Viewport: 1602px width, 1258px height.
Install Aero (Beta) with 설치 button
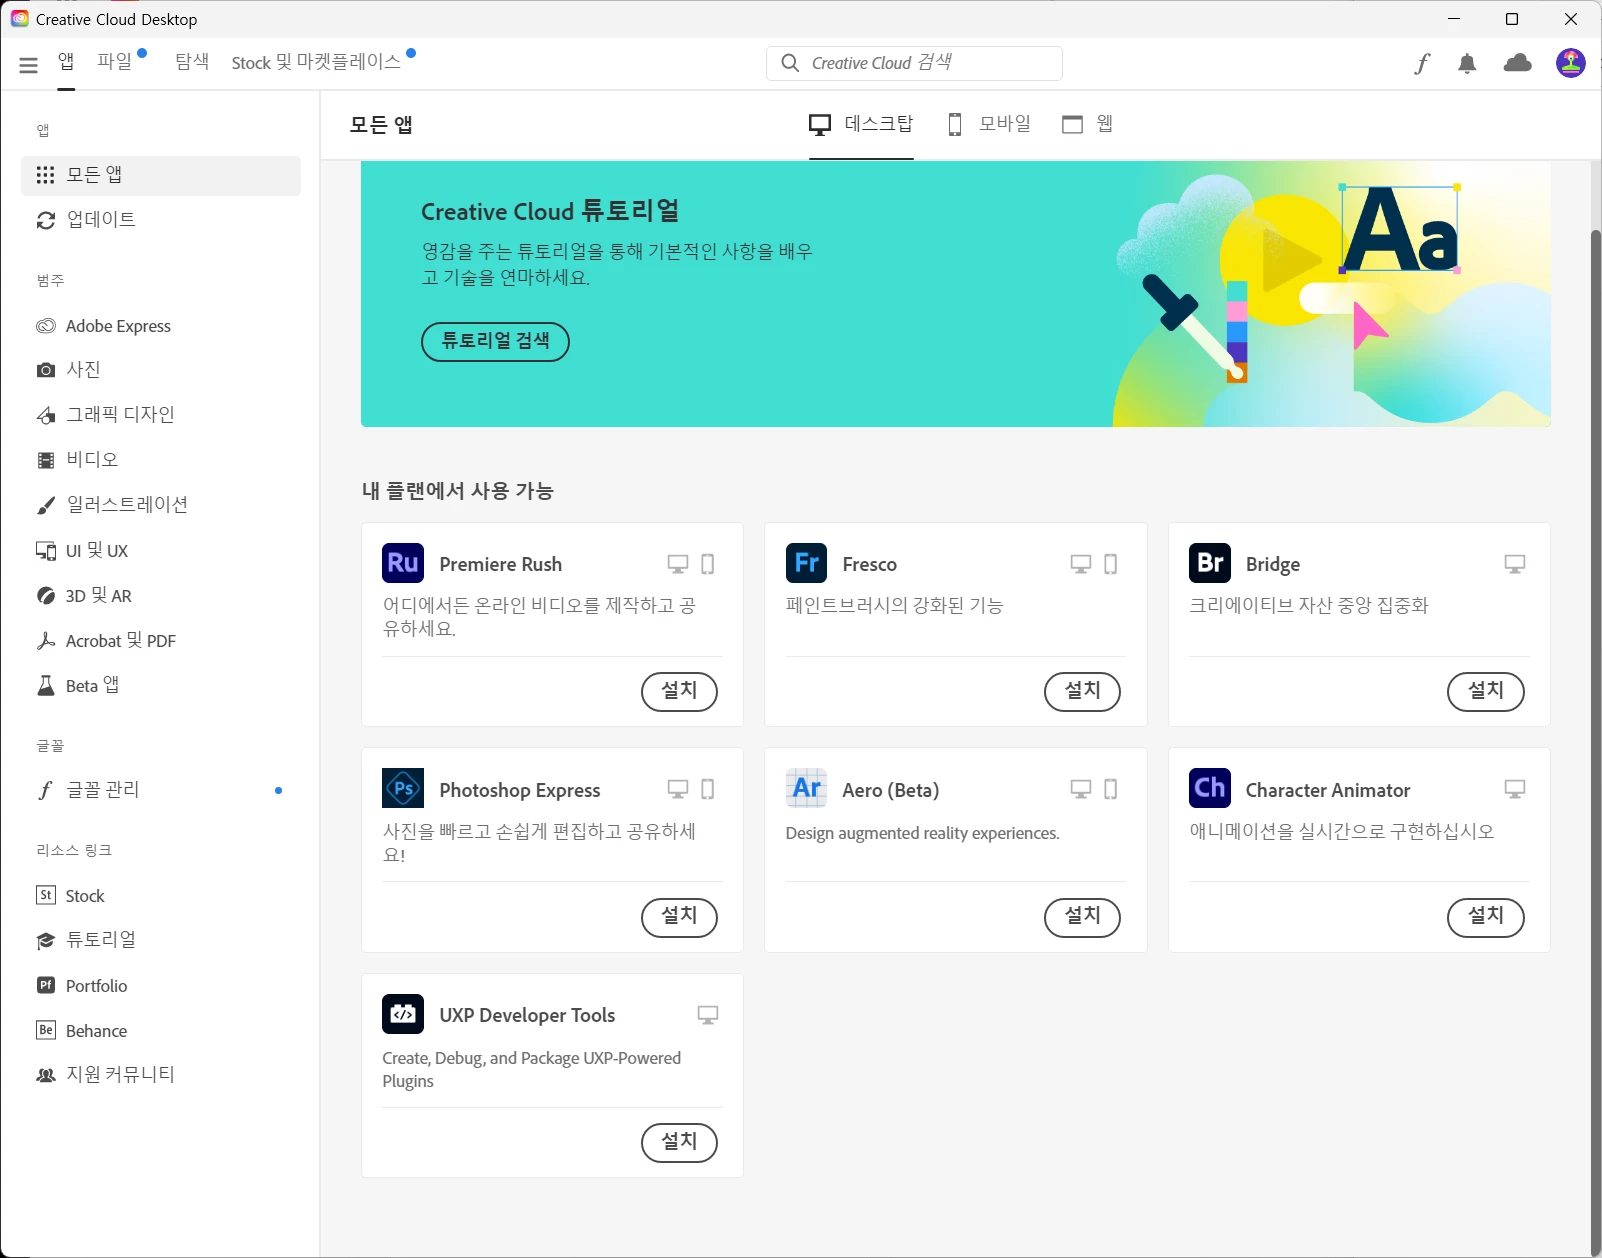pyautogui.click(x=1082, y=917)
